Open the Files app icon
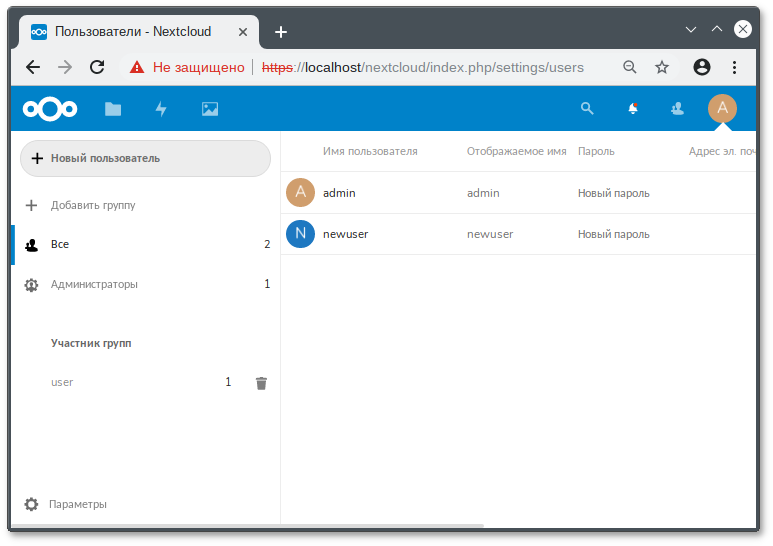 point(113,109)
